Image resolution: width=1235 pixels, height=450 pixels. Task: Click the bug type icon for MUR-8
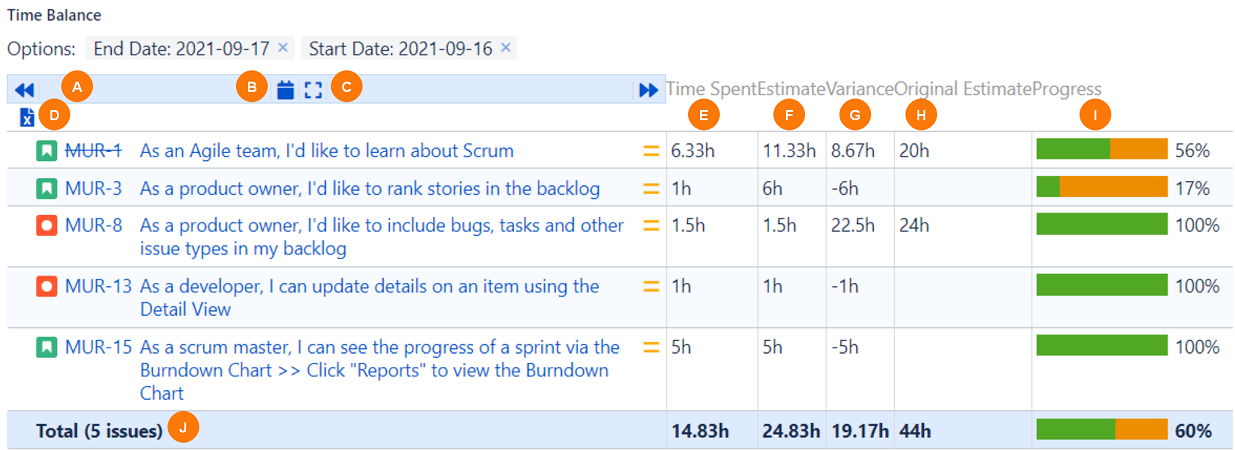[x=46, y=226]
